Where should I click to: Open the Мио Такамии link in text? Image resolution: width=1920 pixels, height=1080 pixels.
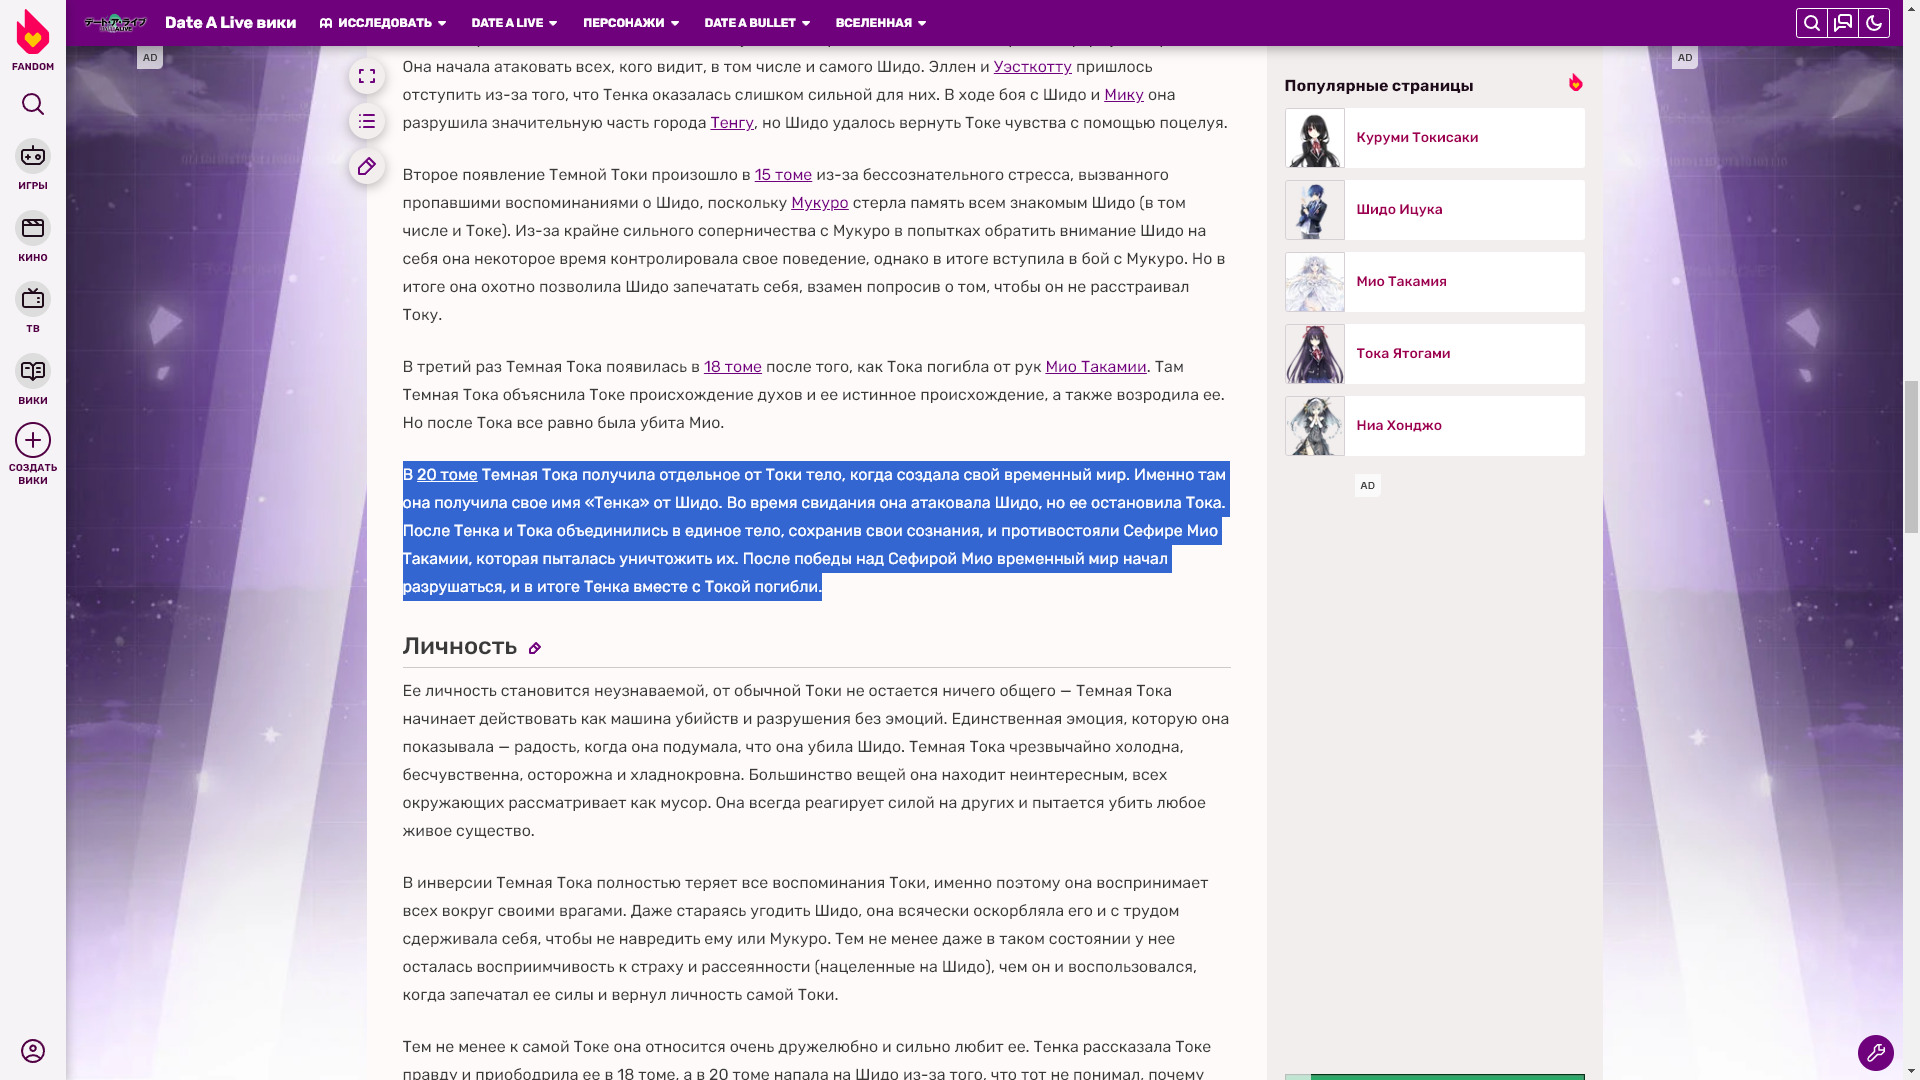coord(1096,367)
